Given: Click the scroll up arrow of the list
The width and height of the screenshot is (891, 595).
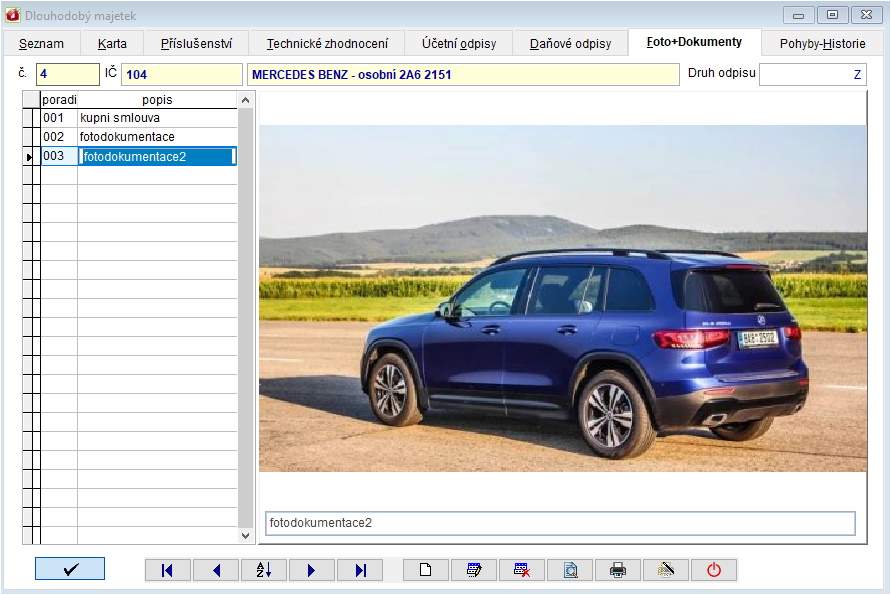Looking at the screenshot, I should pyautogui.click(x=245, y=101).
